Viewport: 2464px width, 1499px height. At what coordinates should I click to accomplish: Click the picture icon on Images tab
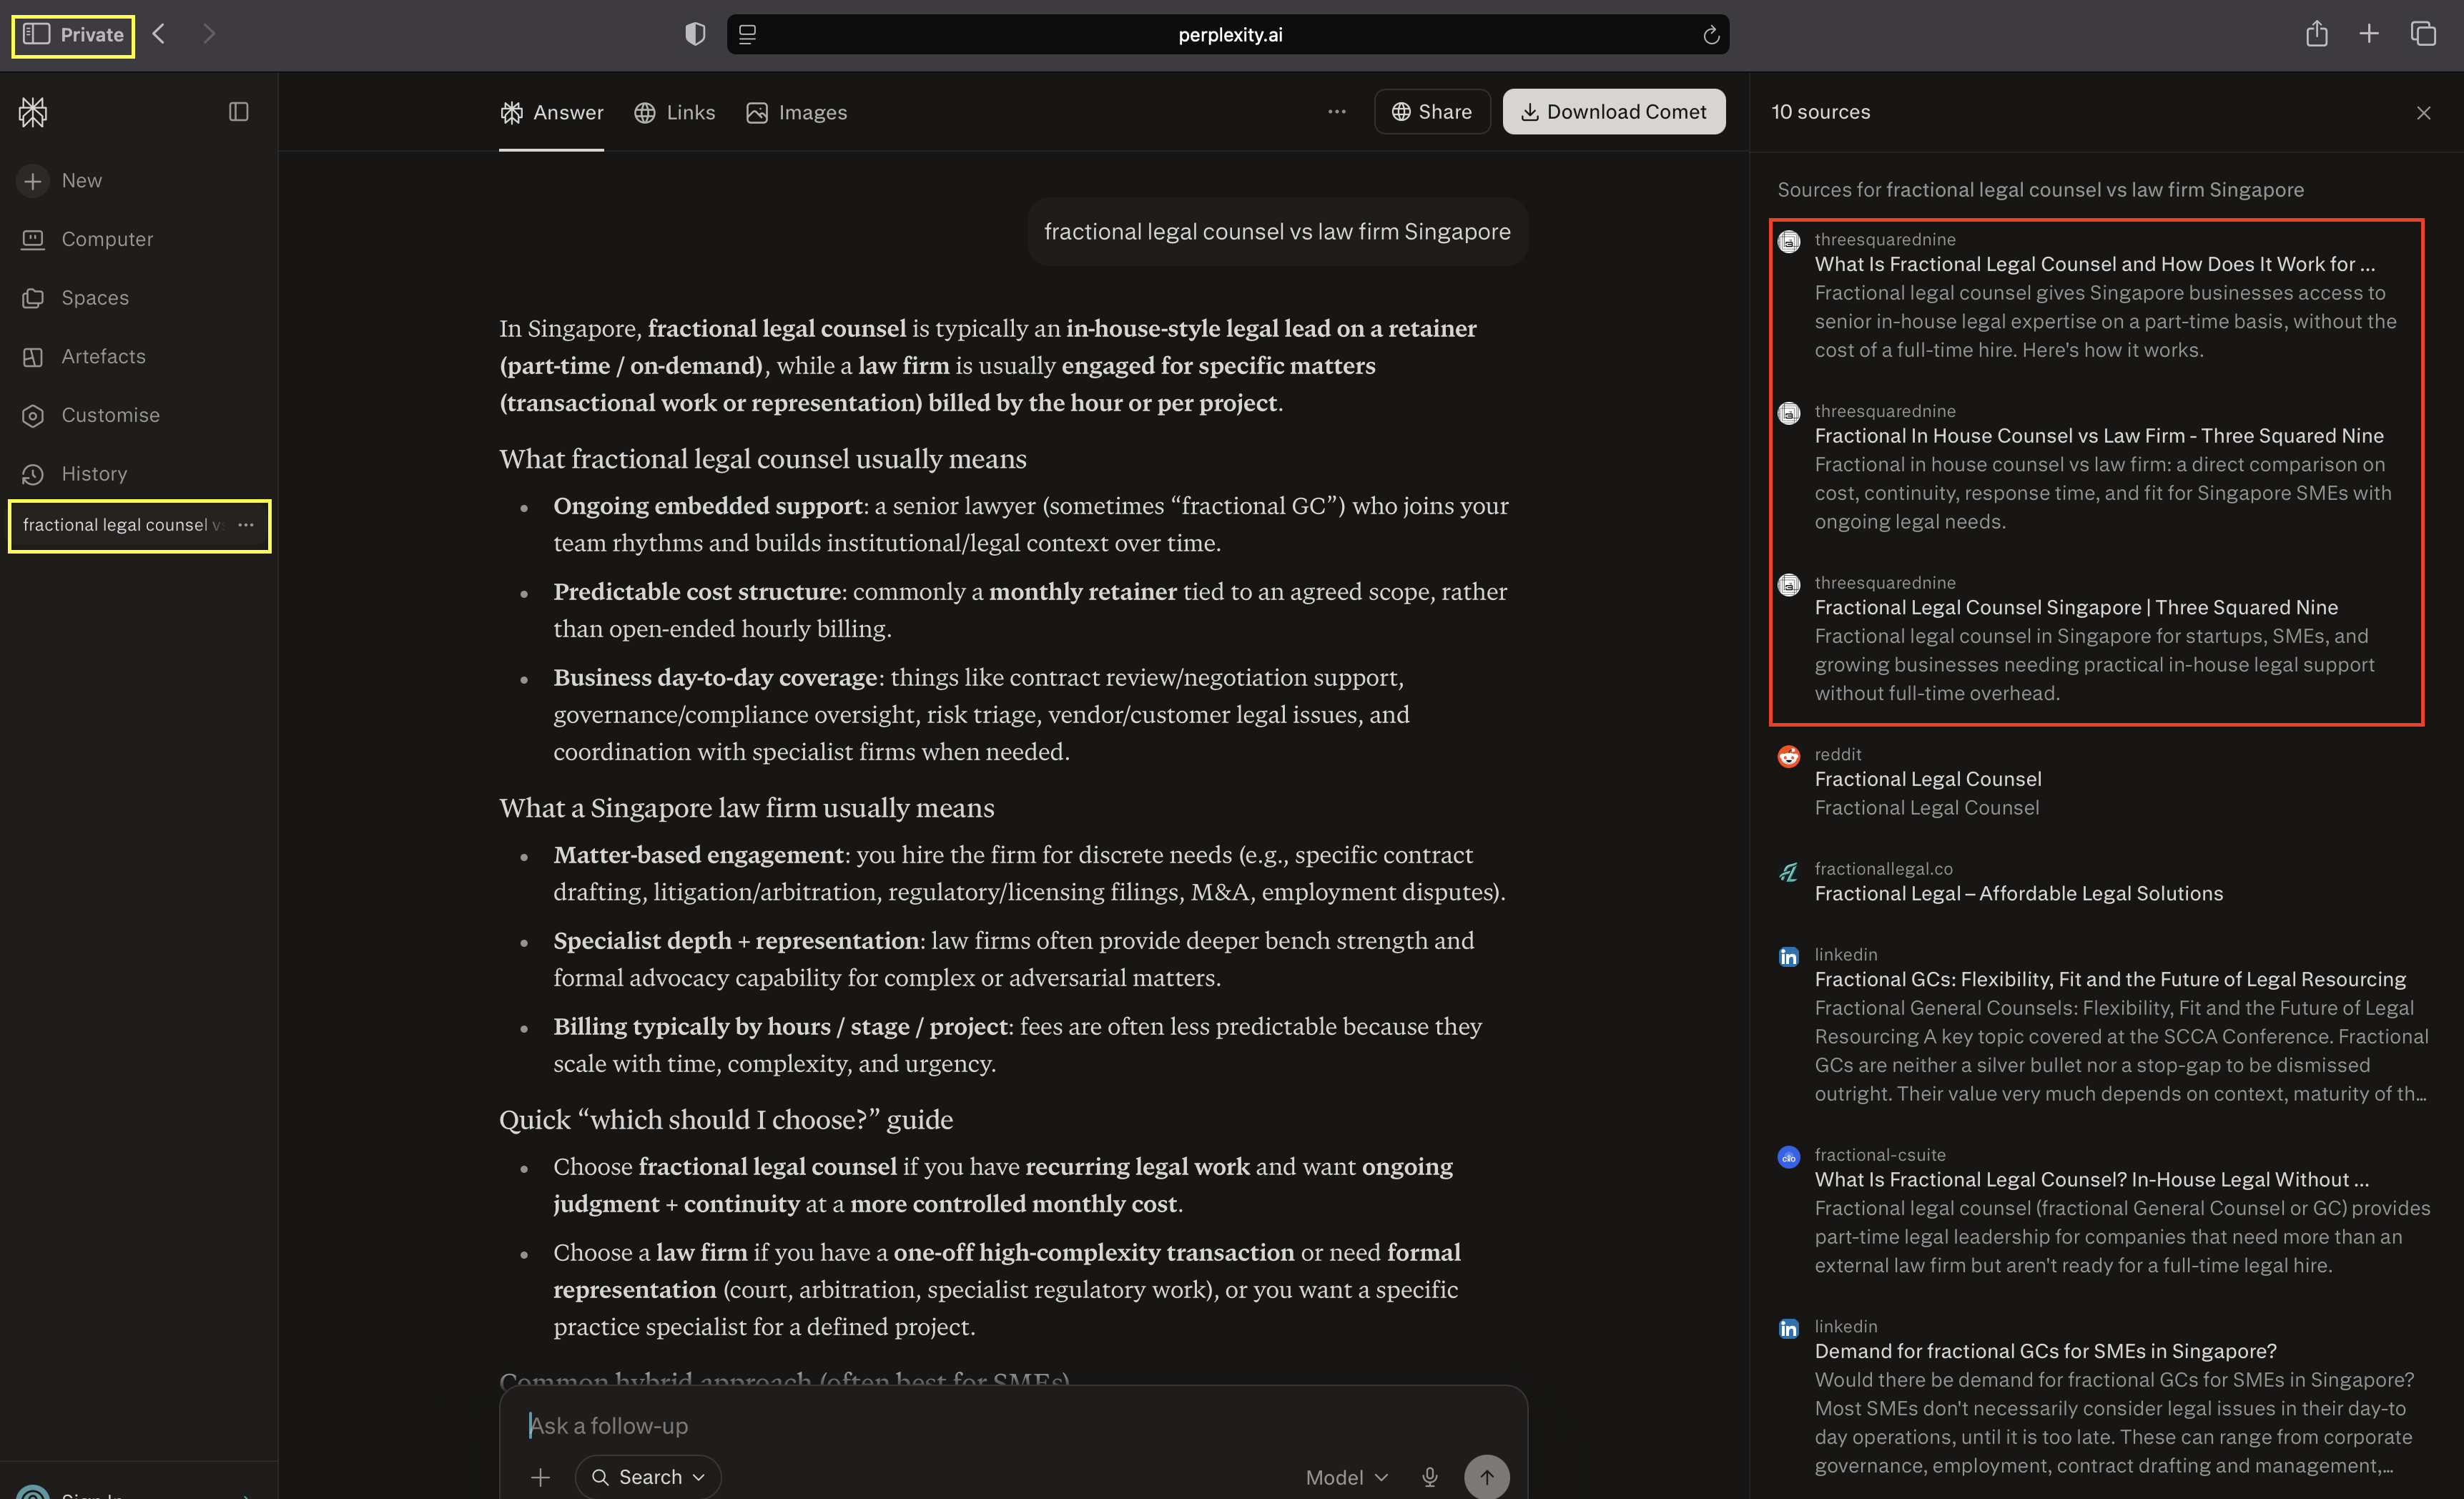click(757, 113)
